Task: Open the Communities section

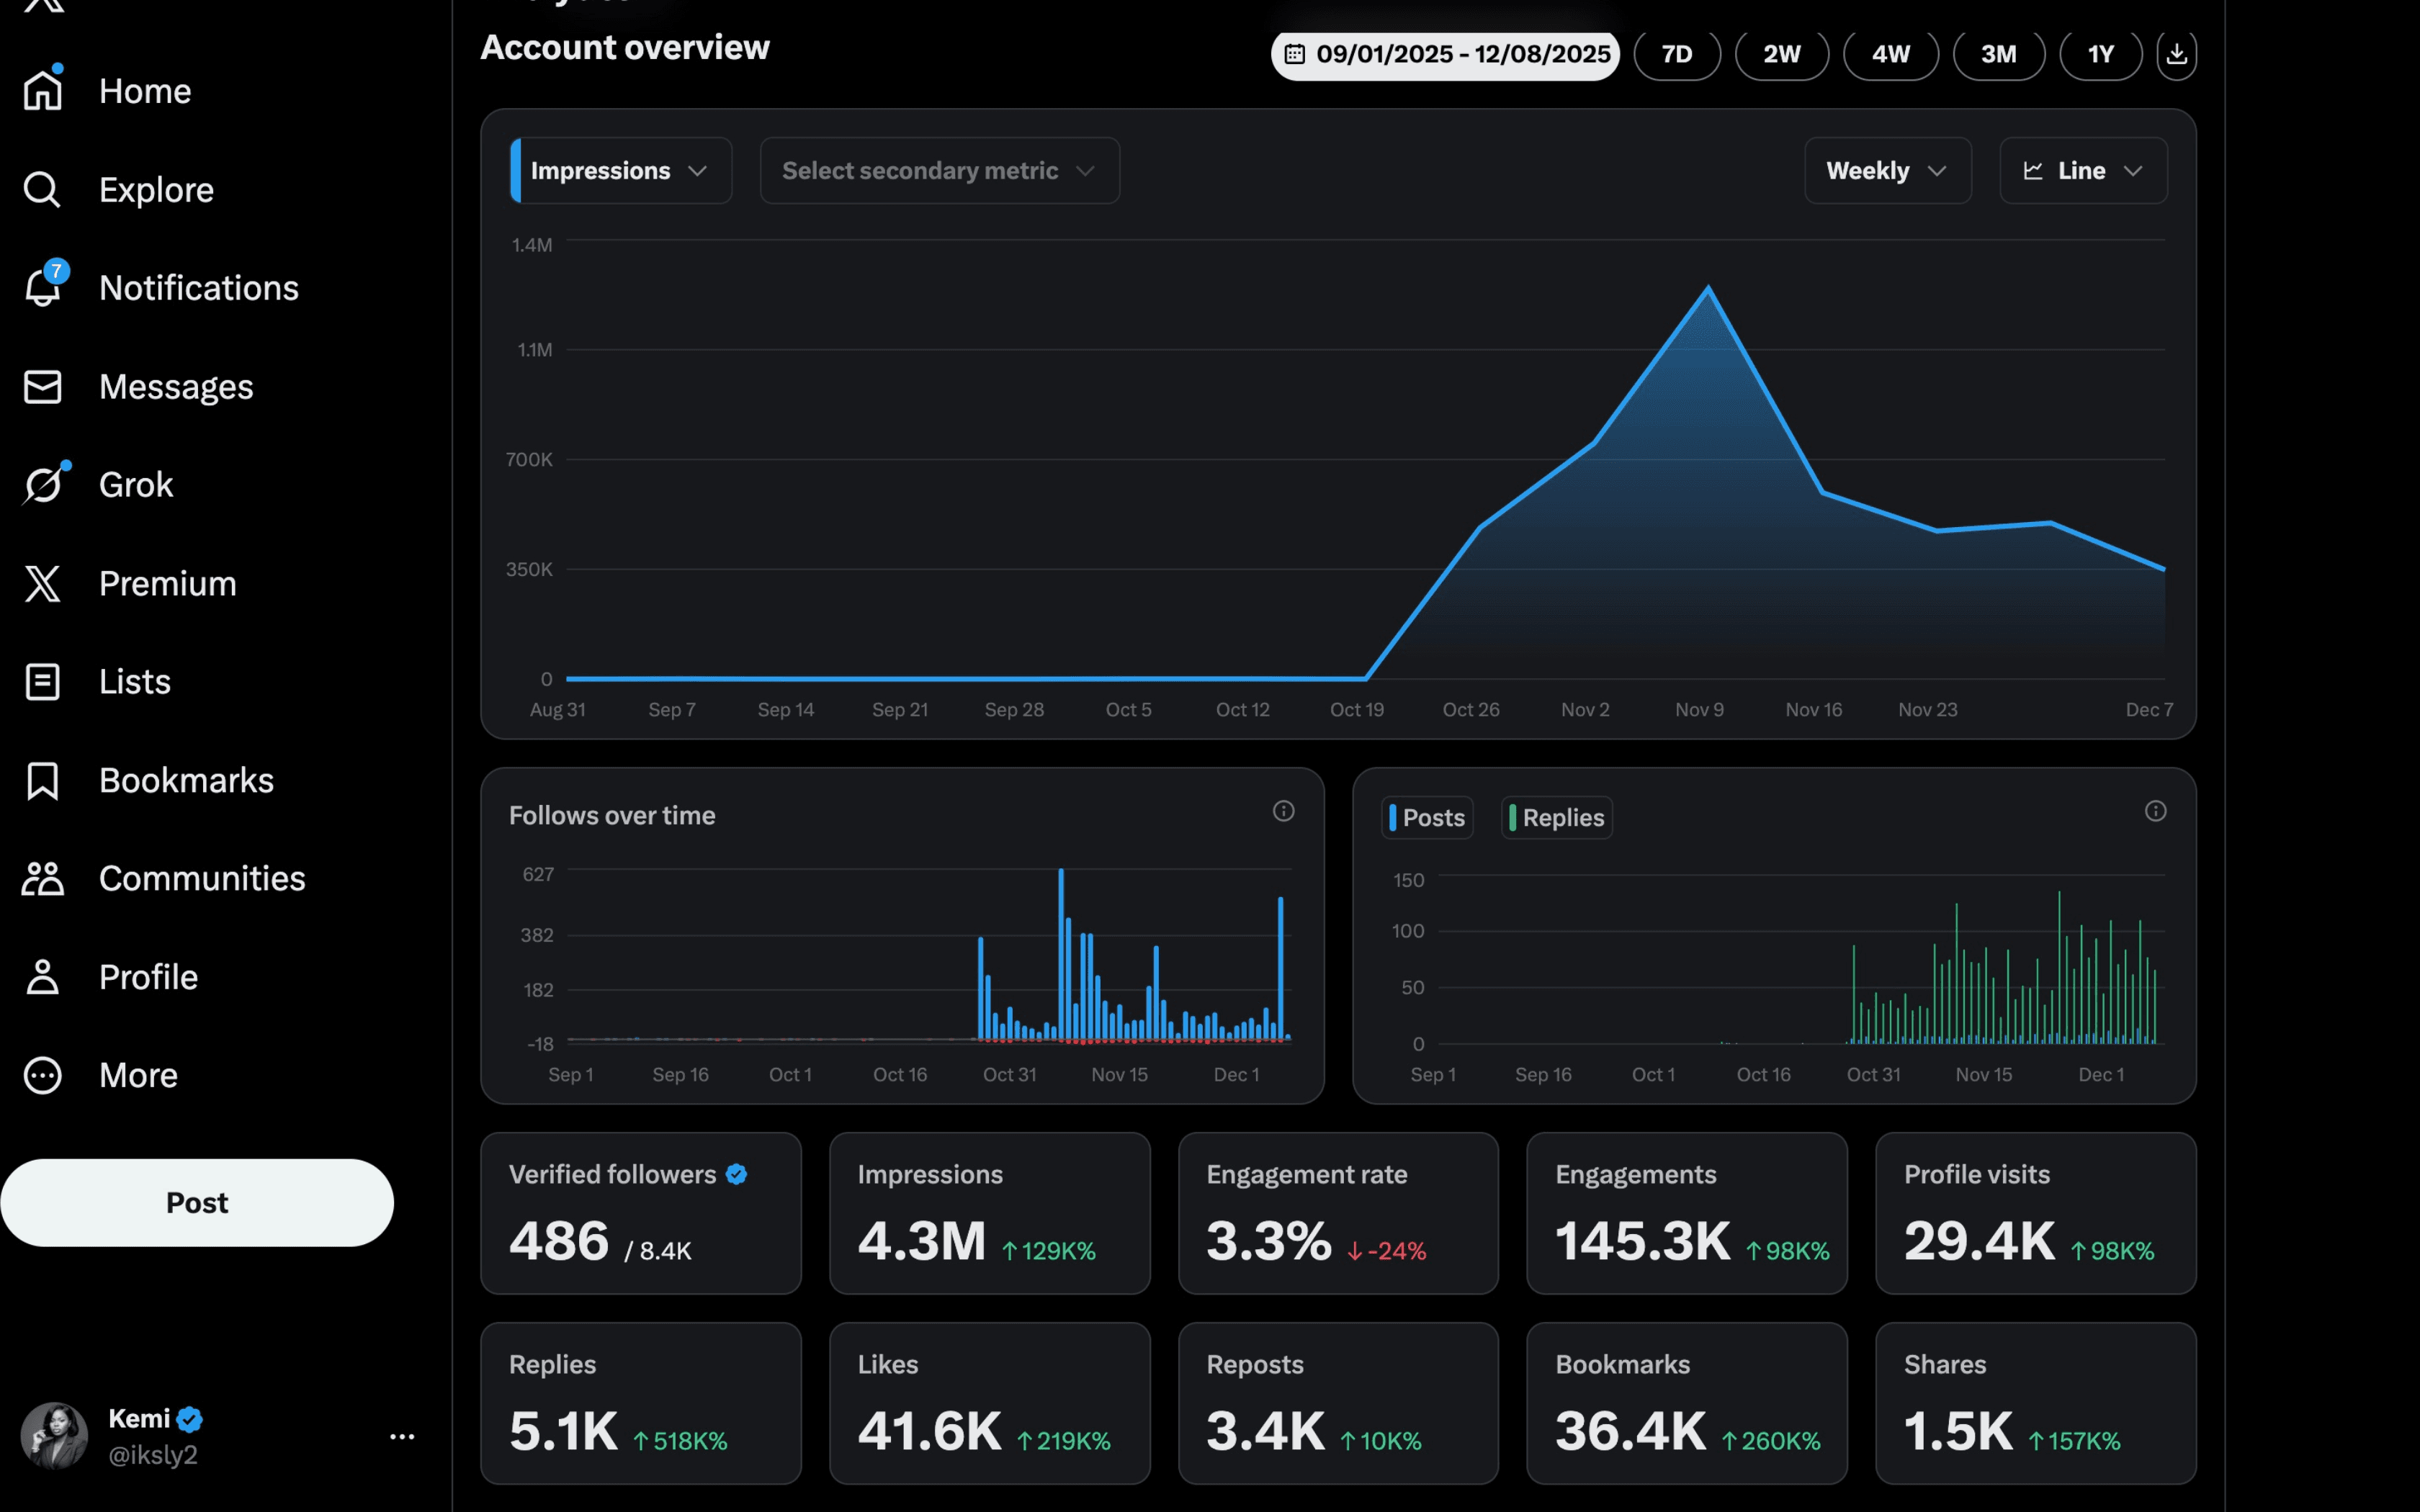Action: 203,878
